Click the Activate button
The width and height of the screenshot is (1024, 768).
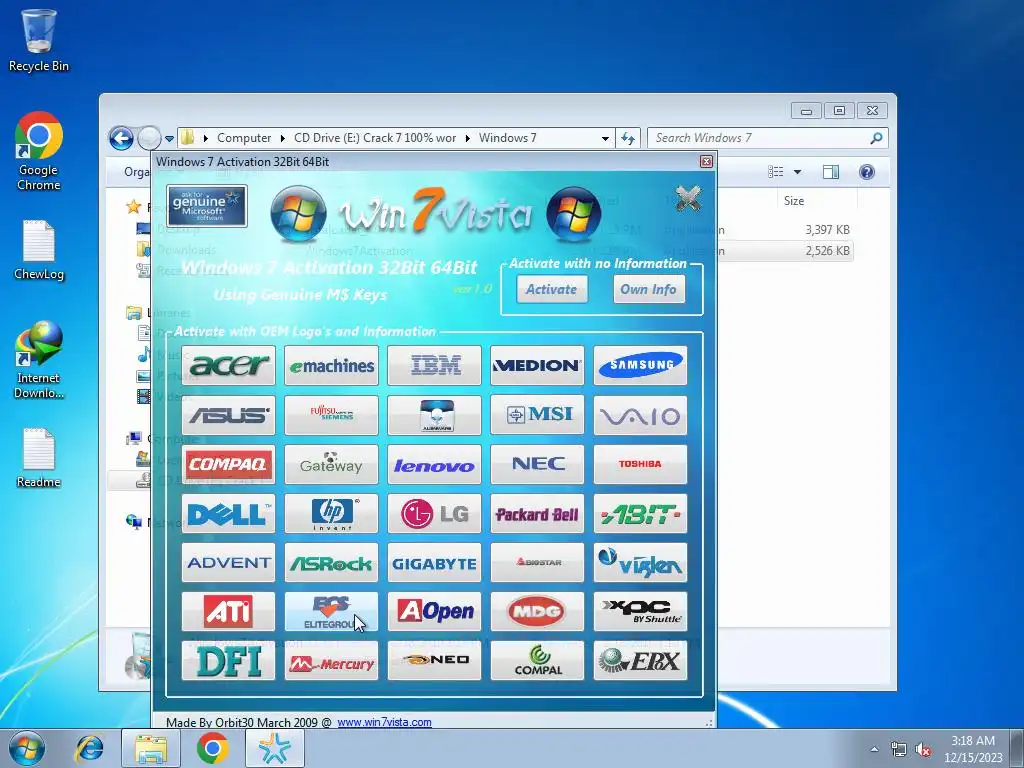pos(552,289)
